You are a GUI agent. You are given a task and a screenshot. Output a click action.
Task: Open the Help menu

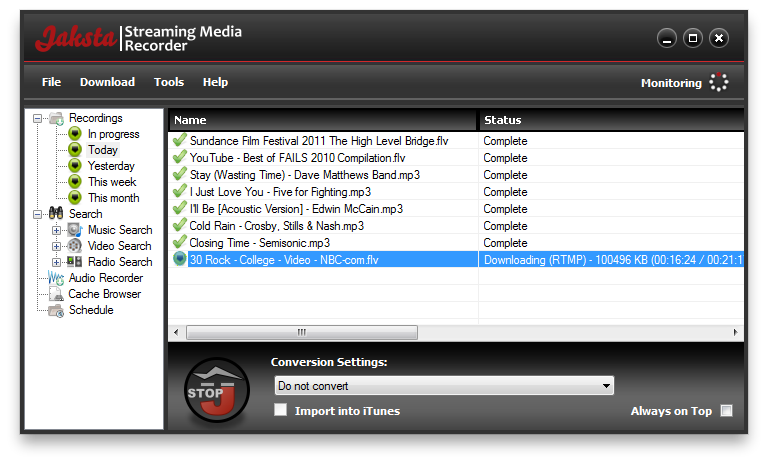pos(216,82)
